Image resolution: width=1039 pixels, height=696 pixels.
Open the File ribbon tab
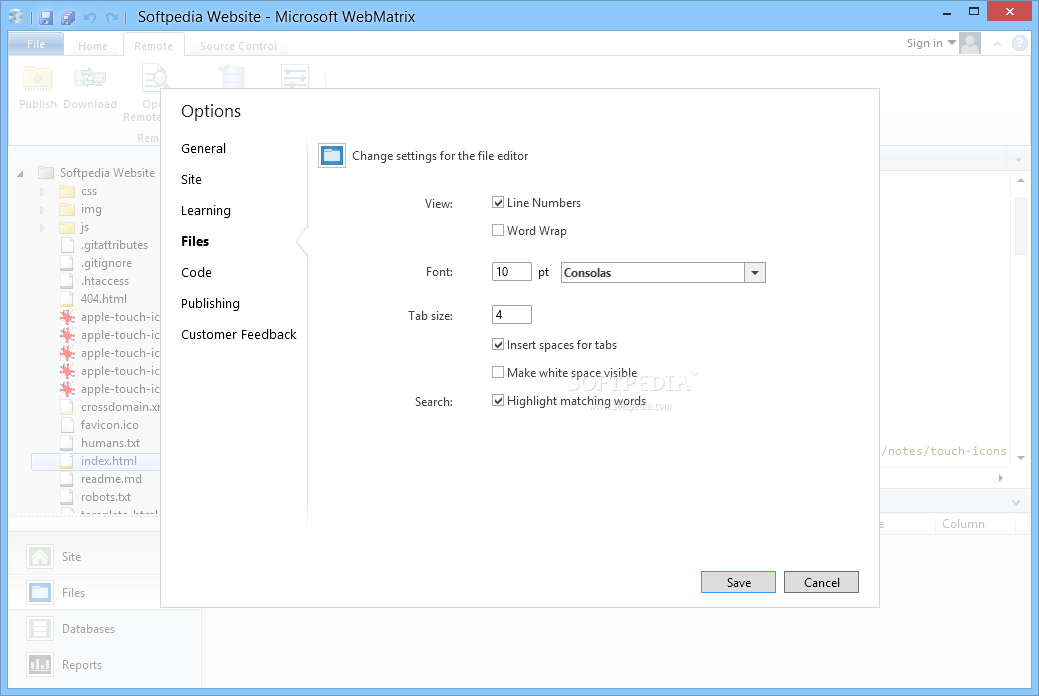36,44
